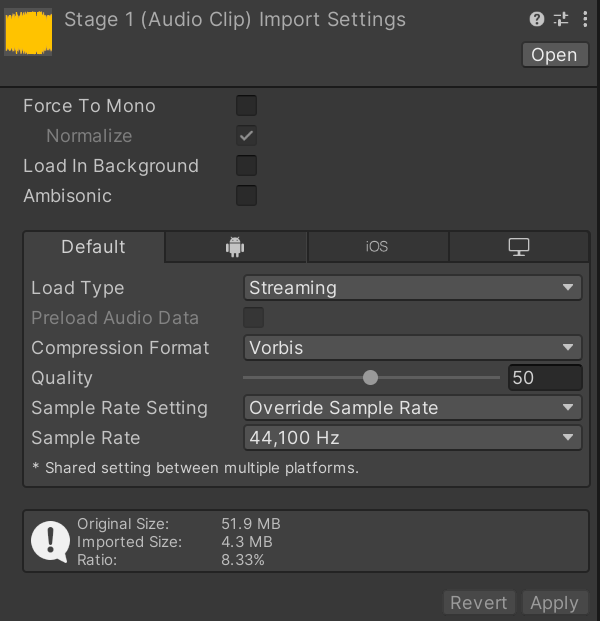Open the three-dot context menu

point(585,19)
